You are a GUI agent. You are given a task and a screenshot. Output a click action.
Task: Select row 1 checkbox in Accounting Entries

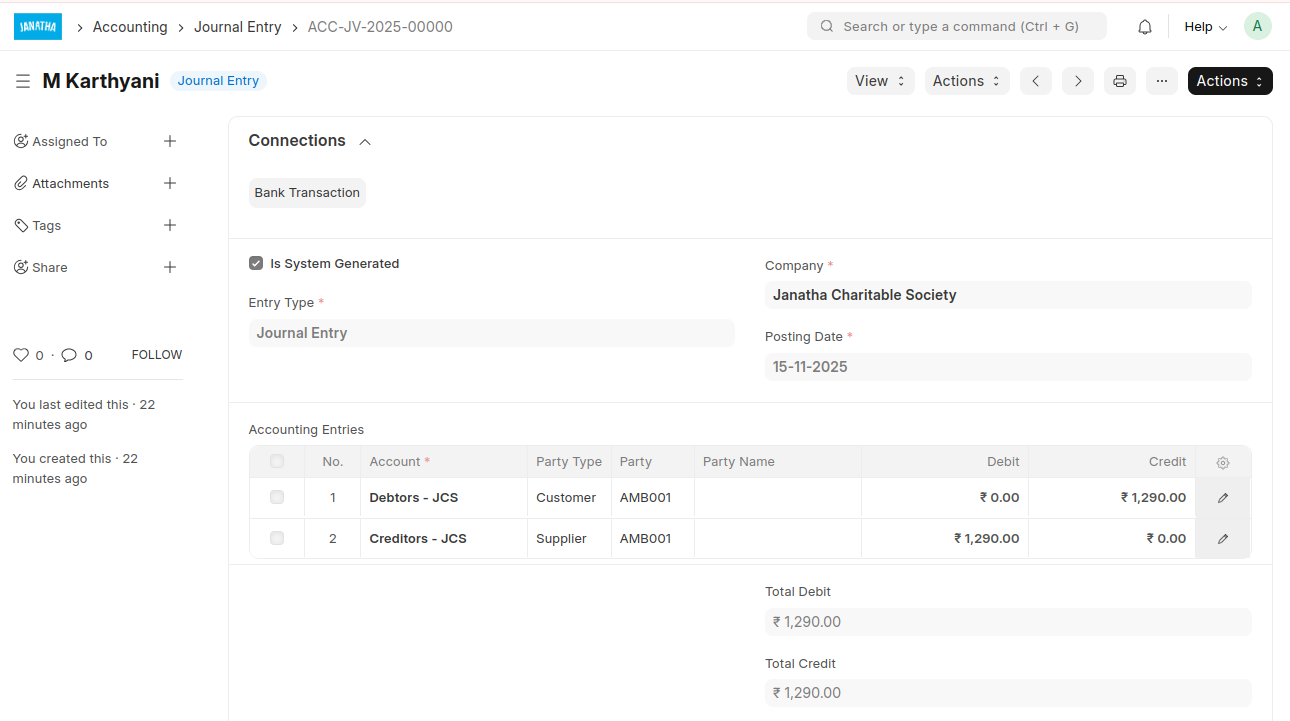277,497
